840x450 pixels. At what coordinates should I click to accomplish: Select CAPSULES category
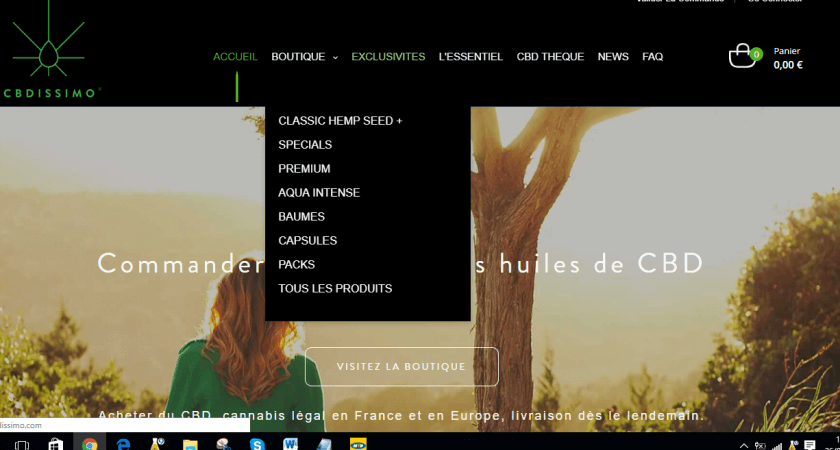pos(308,241)
